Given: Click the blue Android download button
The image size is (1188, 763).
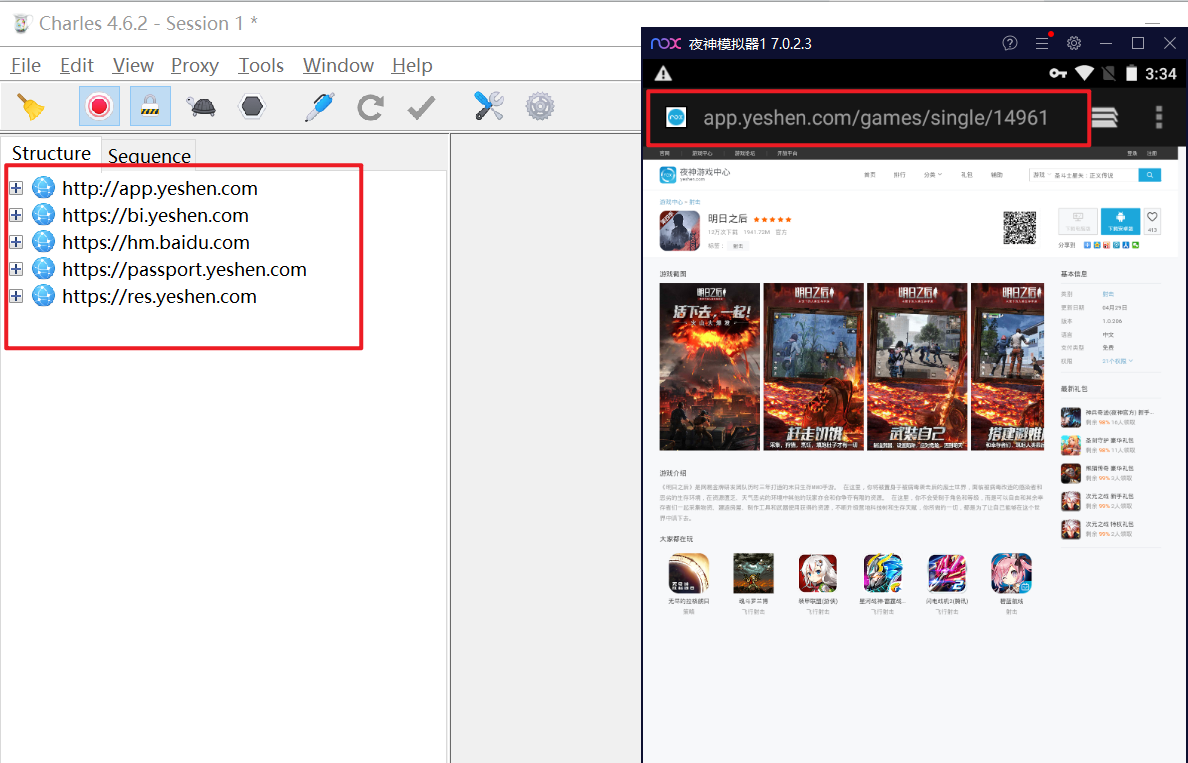Looking at the screenshot, I should (1120, 221).
